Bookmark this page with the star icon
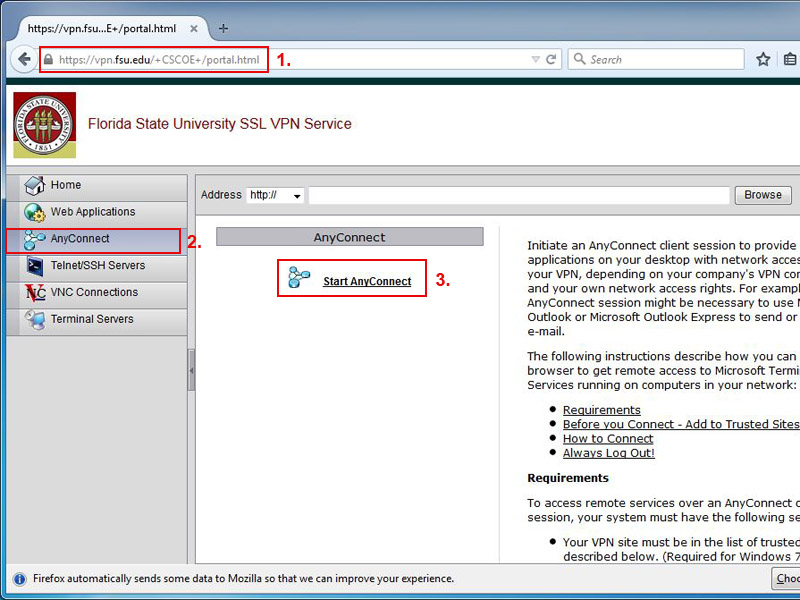This screenshot has width=800, height=600. click(x=763, y=60)
